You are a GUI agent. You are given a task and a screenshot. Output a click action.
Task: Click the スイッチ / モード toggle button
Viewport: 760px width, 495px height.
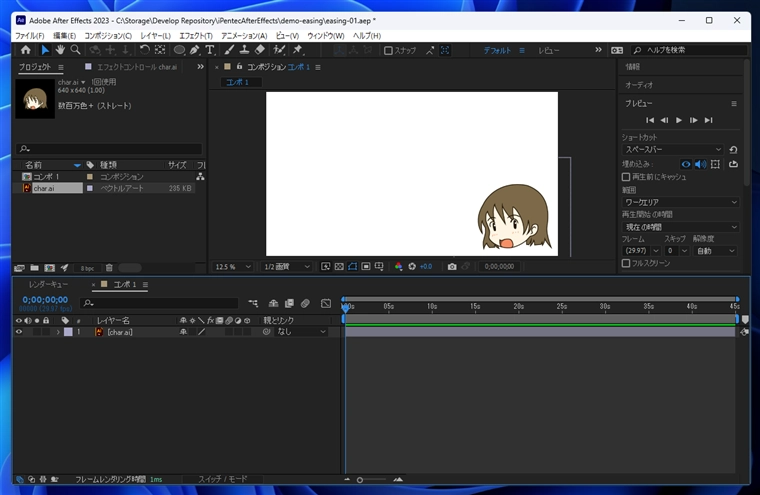pyautogui.click(x=222, y=479)
